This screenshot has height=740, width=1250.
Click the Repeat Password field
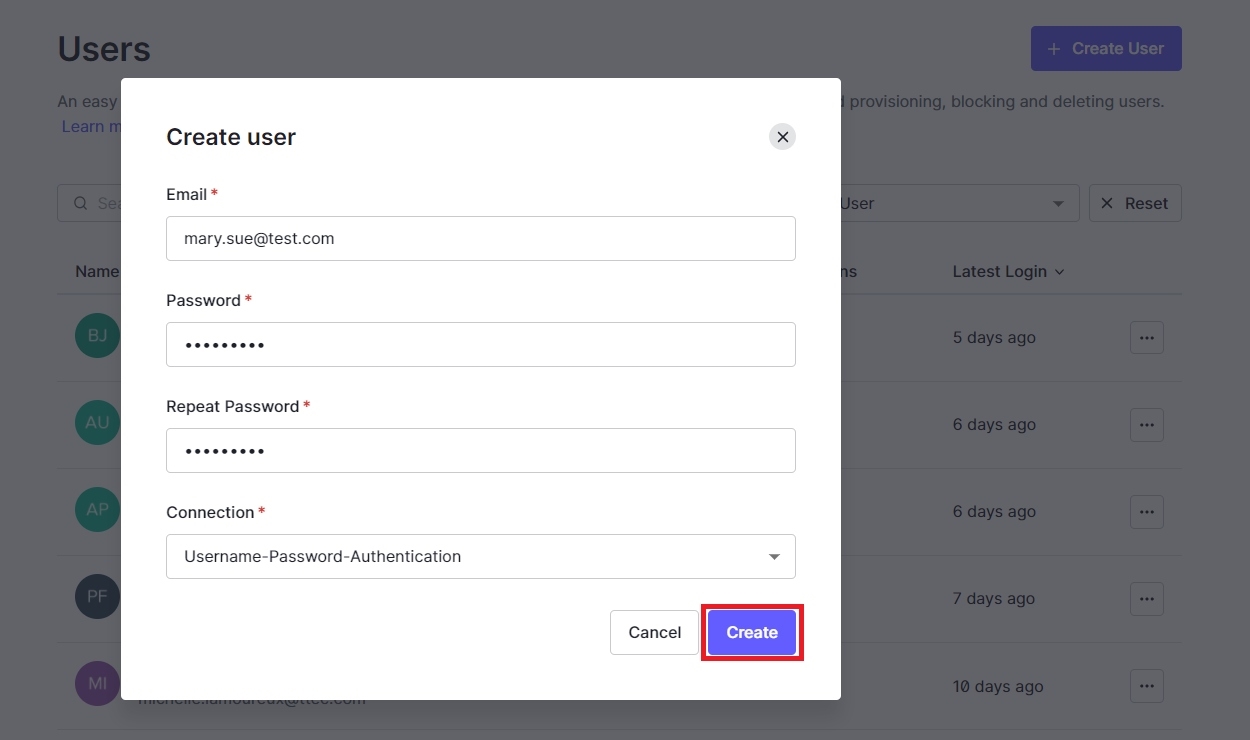coord(480,451)
